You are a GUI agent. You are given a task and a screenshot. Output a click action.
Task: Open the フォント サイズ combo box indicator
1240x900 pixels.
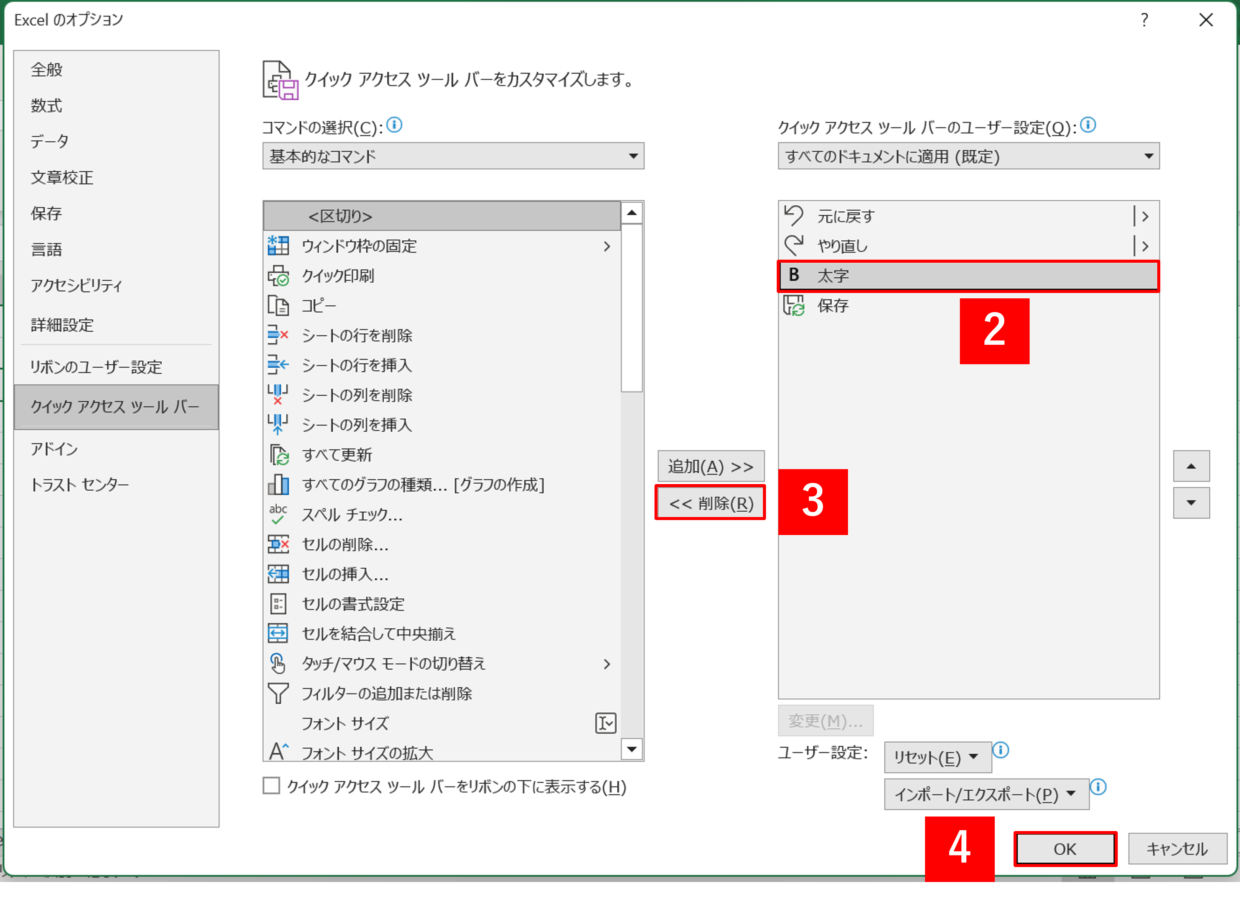click(x=606, y=723)
